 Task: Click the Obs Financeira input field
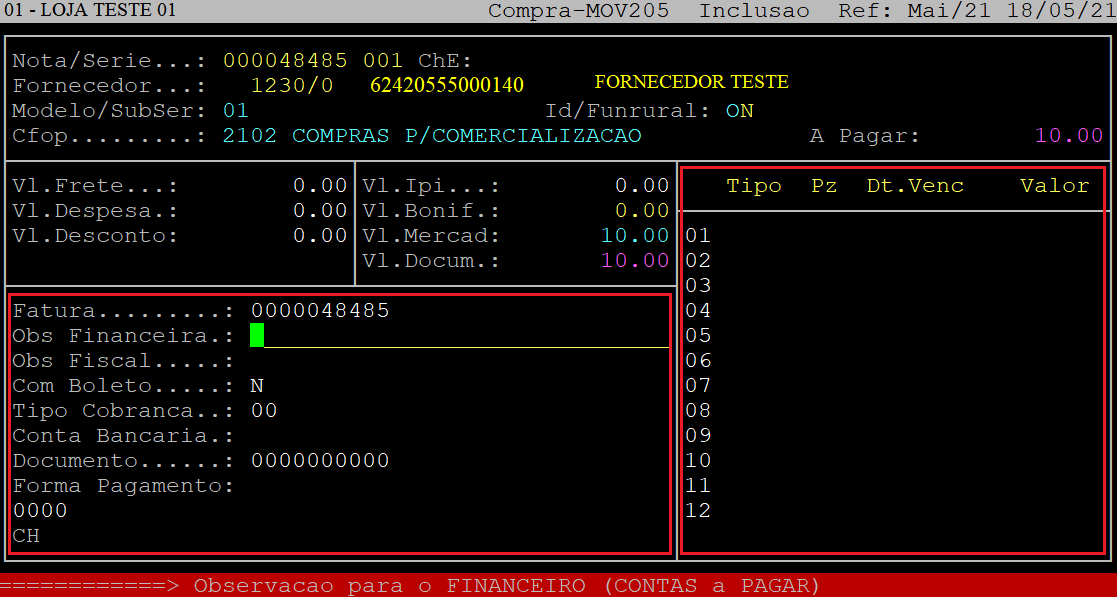point(460,336)
